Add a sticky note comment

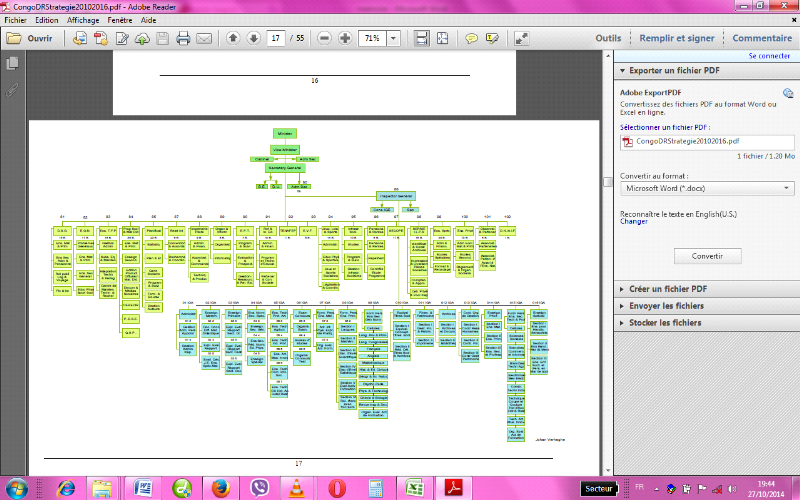[x=472, y=39]
